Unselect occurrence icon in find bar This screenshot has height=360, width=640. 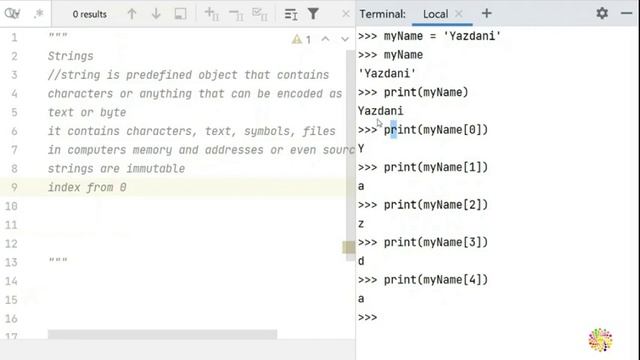click(236, 15)
